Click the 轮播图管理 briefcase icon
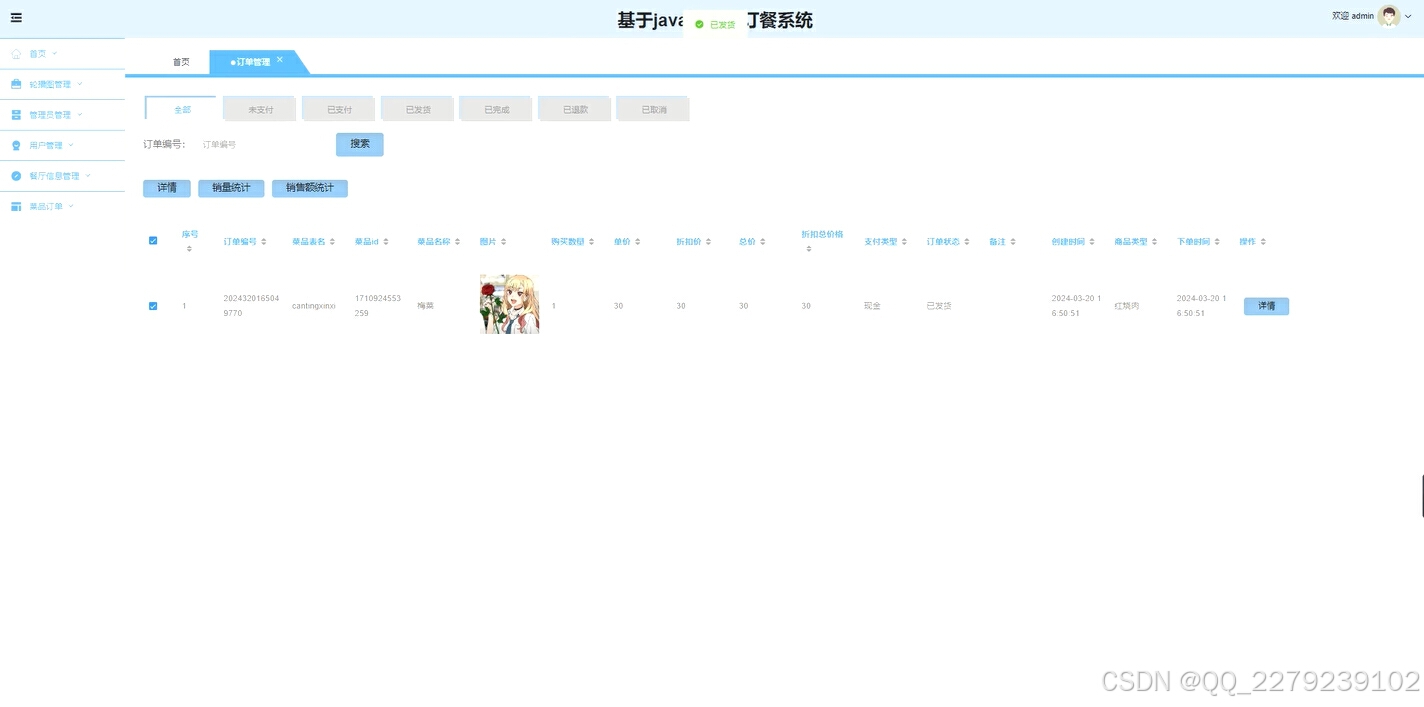1424x707 pixels. (x=16, y=84)
